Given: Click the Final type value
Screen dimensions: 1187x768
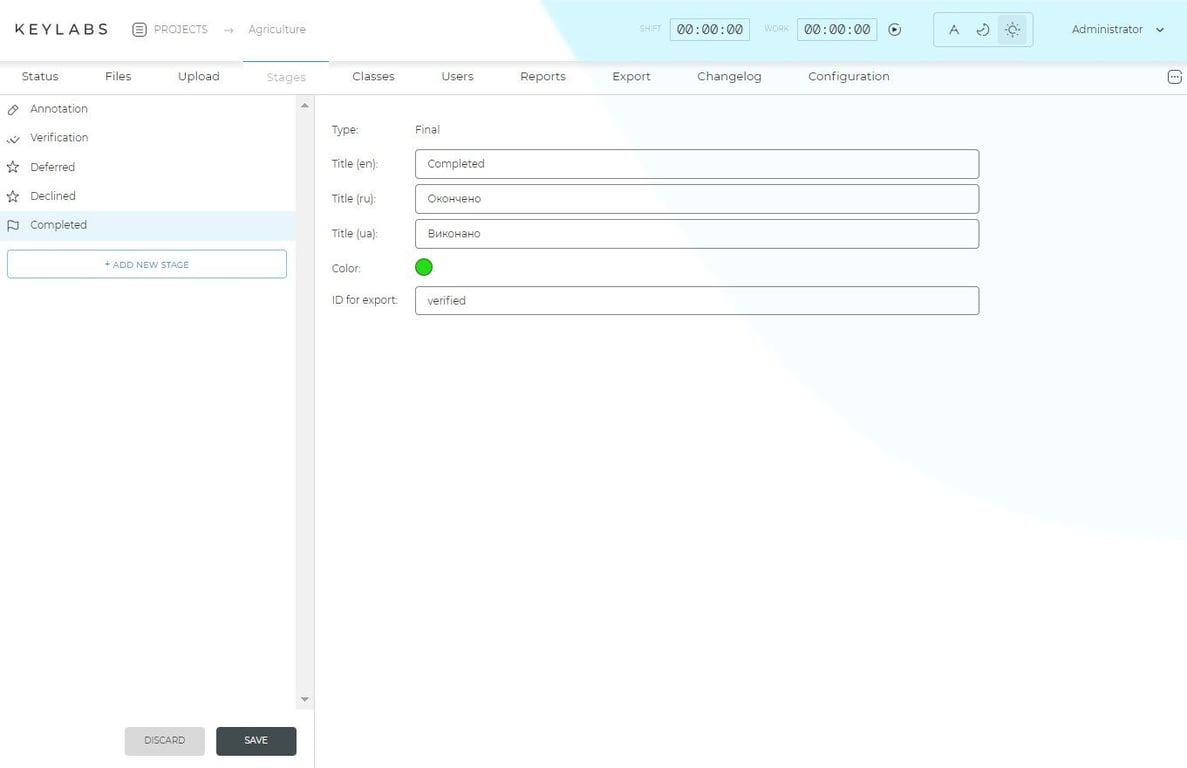Looking at the screenshot, I should (x=427, y=129).
